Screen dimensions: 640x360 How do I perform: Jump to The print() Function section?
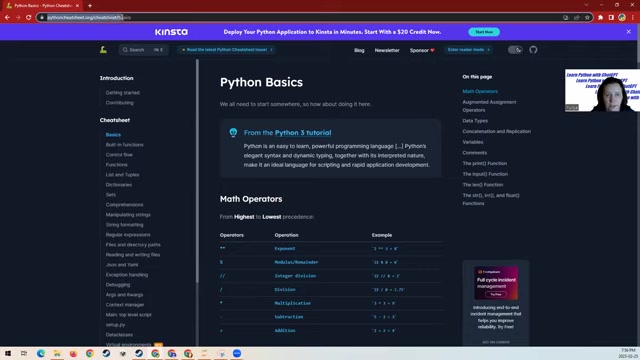tap(484, 163)
